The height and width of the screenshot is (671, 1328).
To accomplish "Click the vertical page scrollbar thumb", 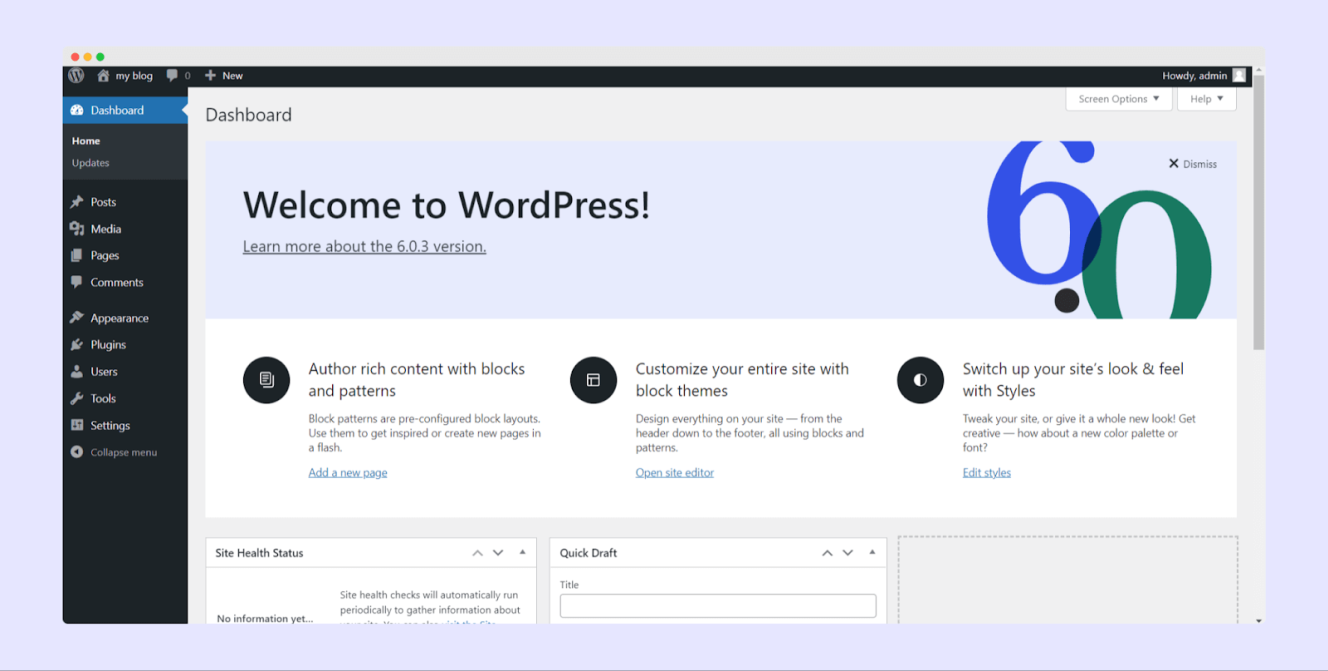I will tap(1259, 212).
